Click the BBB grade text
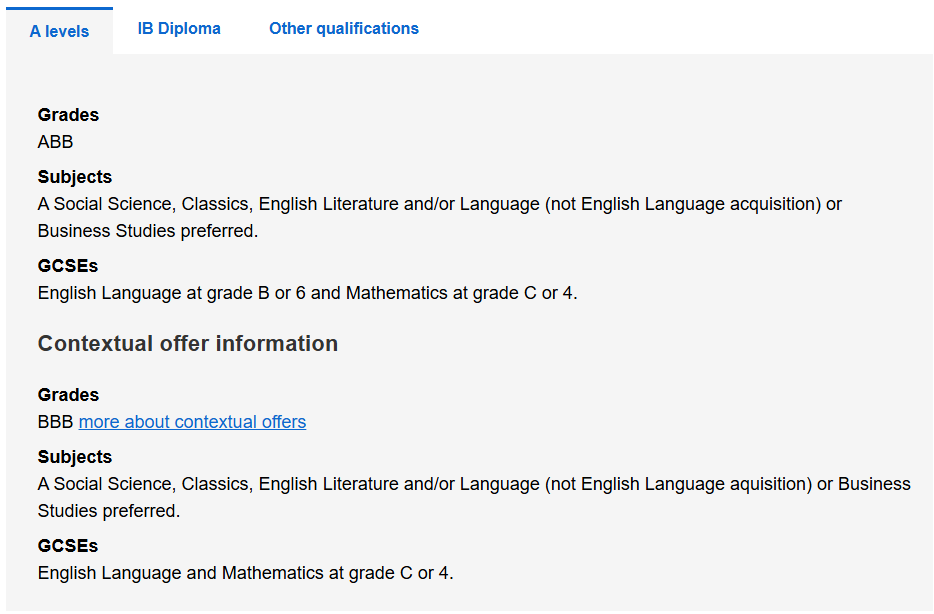 tap(56, 422)
